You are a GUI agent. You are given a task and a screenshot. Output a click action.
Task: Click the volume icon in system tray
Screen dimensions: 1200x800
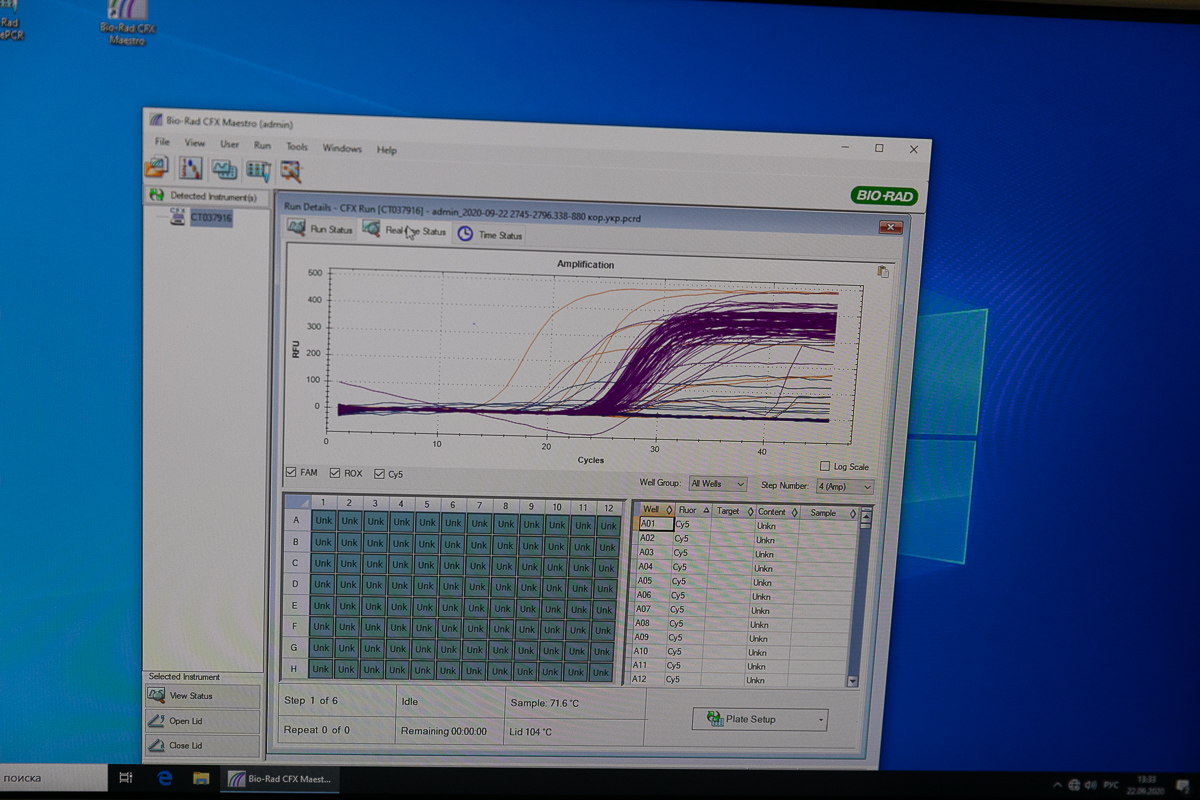point(1091,785)
